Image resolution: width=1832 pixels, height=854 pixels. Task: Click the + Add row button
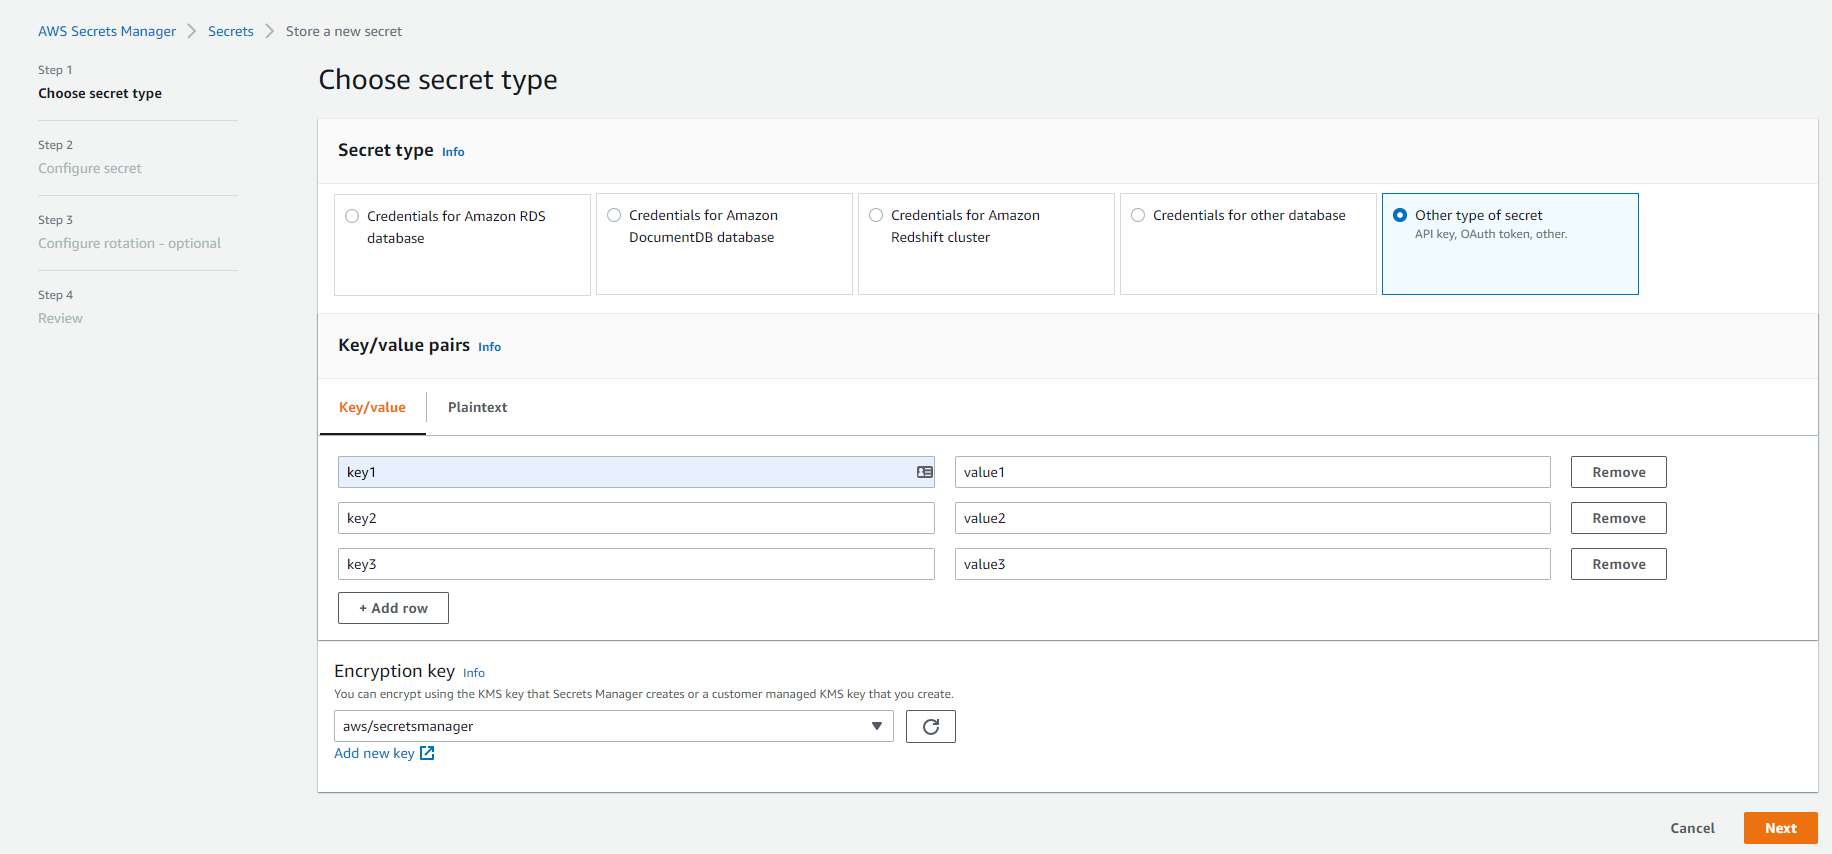click(393, 608)
